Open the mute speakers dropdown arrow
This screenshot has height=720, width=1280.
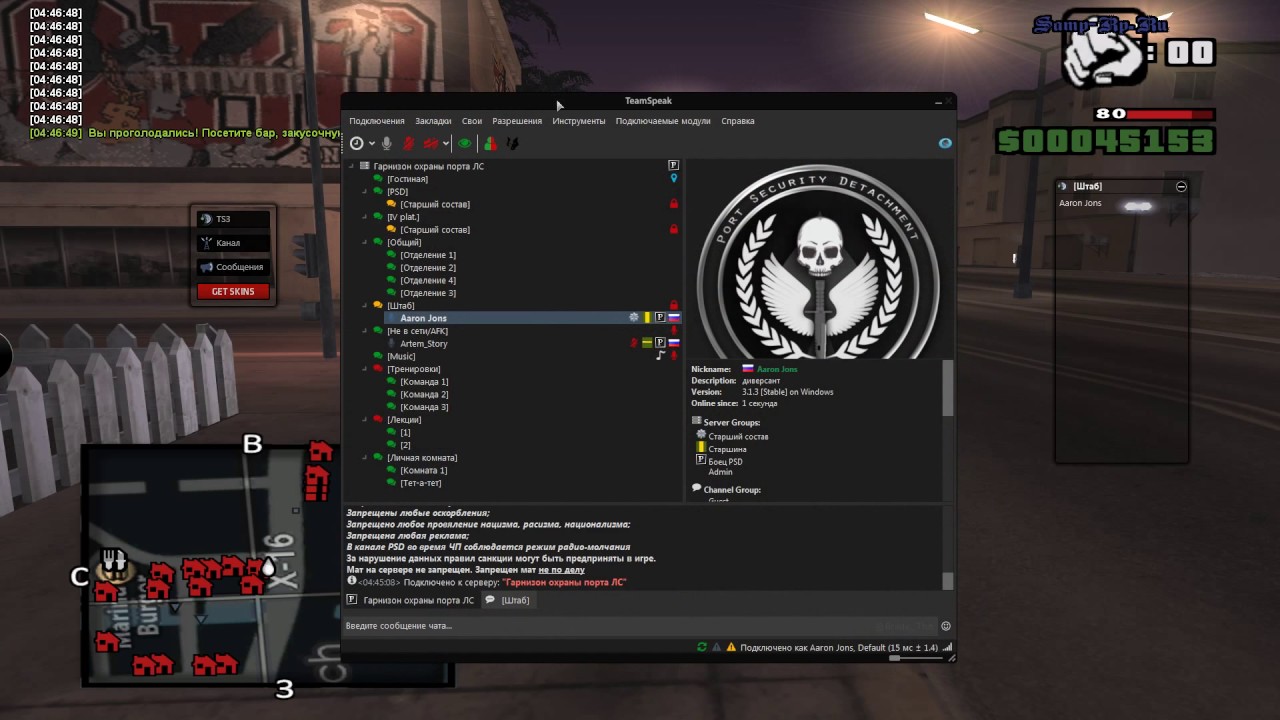(x=446, y=144)
